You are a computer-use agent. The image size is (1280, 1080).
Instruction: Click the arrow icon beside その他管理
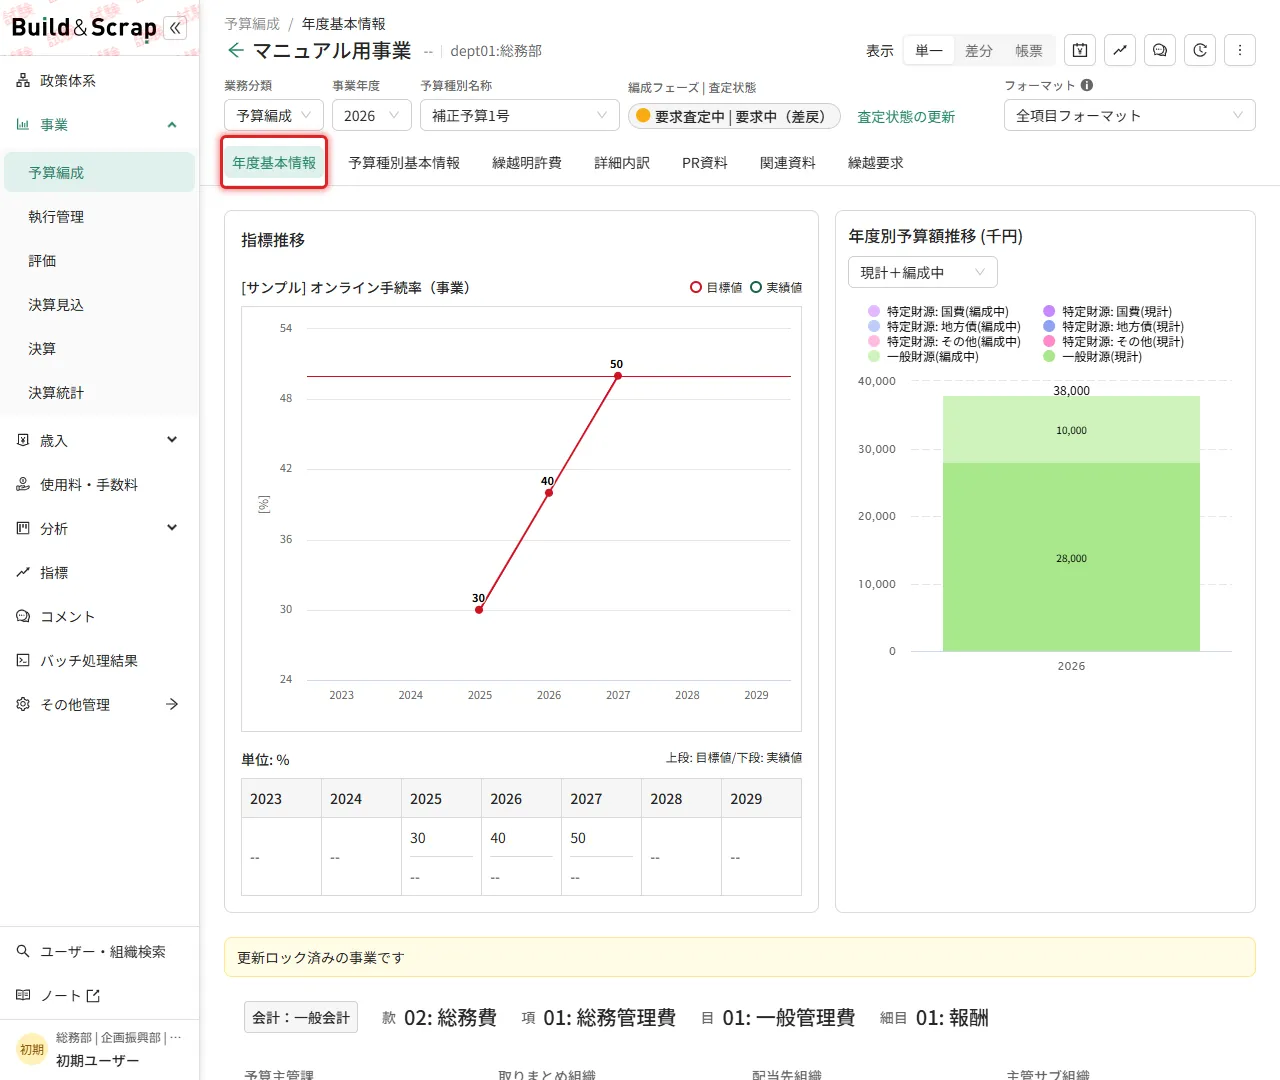[x=172, y=705]
